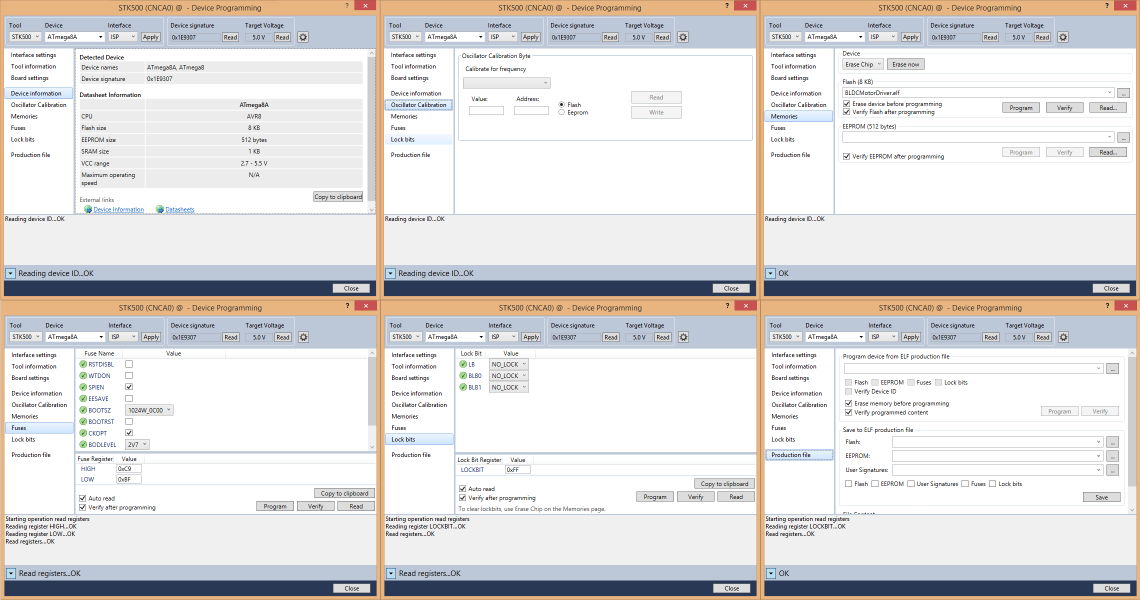The width and height of the screenshot is (1140, 600).
Task: Open the BLB1 NO_LOCK dropdown
Action: (x=508, y=388)
